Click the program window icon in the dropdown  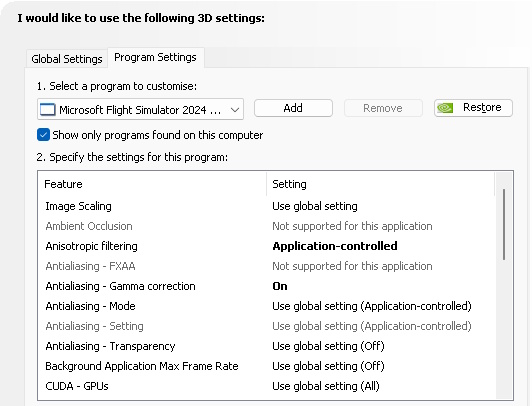click(48, 110)
